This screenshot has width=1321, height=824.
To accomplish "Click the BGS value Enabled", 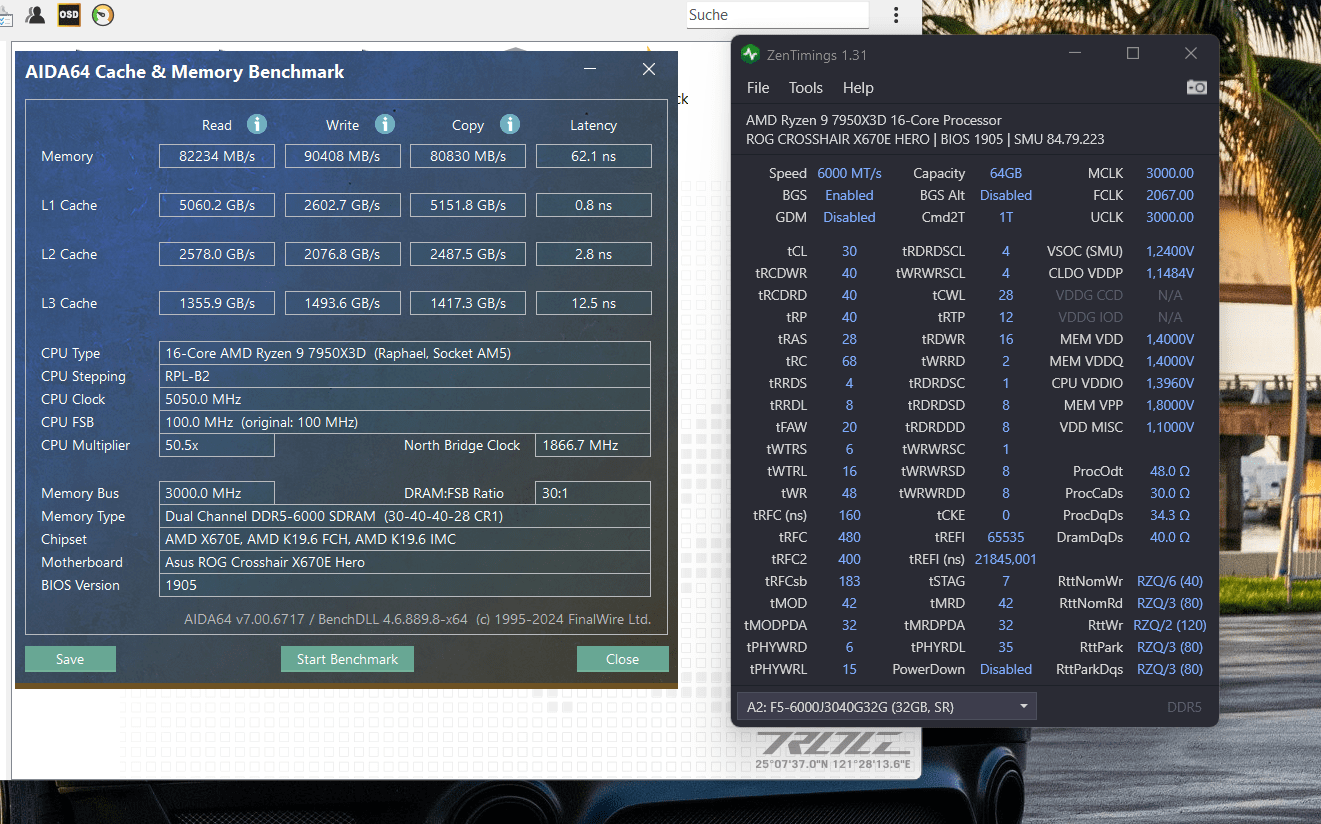I will click(849, 195).
